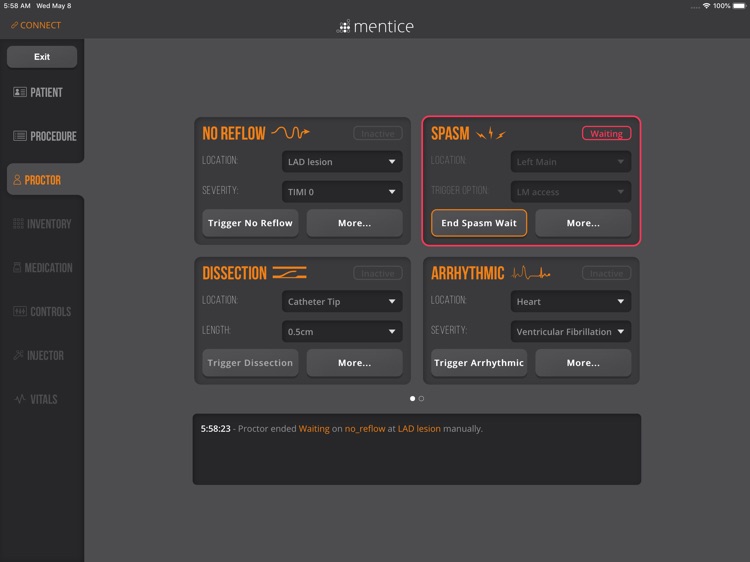Screen dimensions: 750x562
Task: Open the Spasm location dropdown Left Main
Action: click(x=571, y=162)
